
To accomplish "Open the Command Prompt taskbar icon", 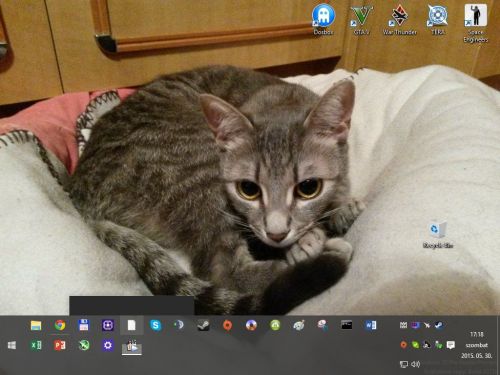I will (x=347, y=325).
